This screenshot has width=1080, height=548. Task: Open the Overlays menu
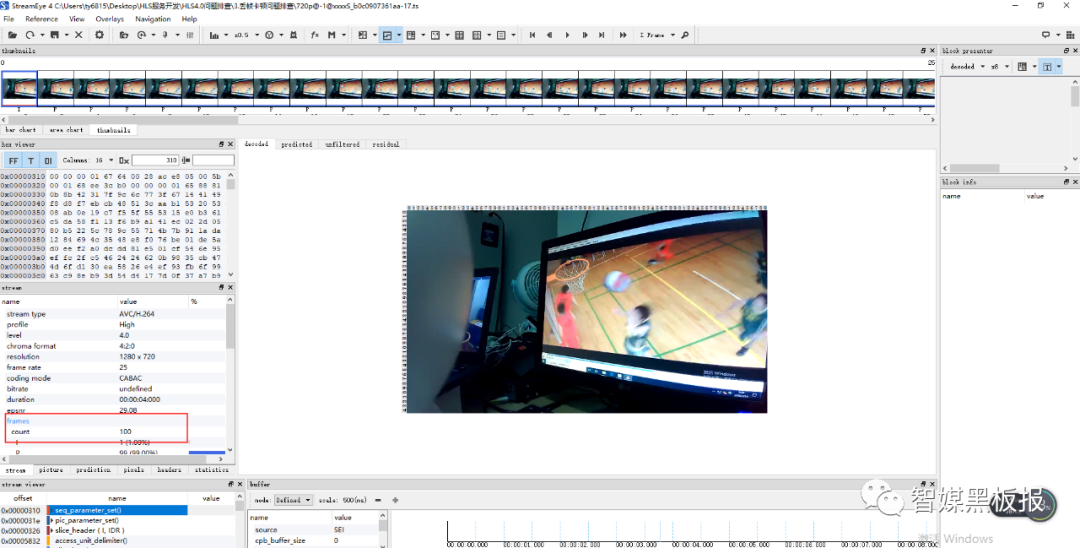110,19
